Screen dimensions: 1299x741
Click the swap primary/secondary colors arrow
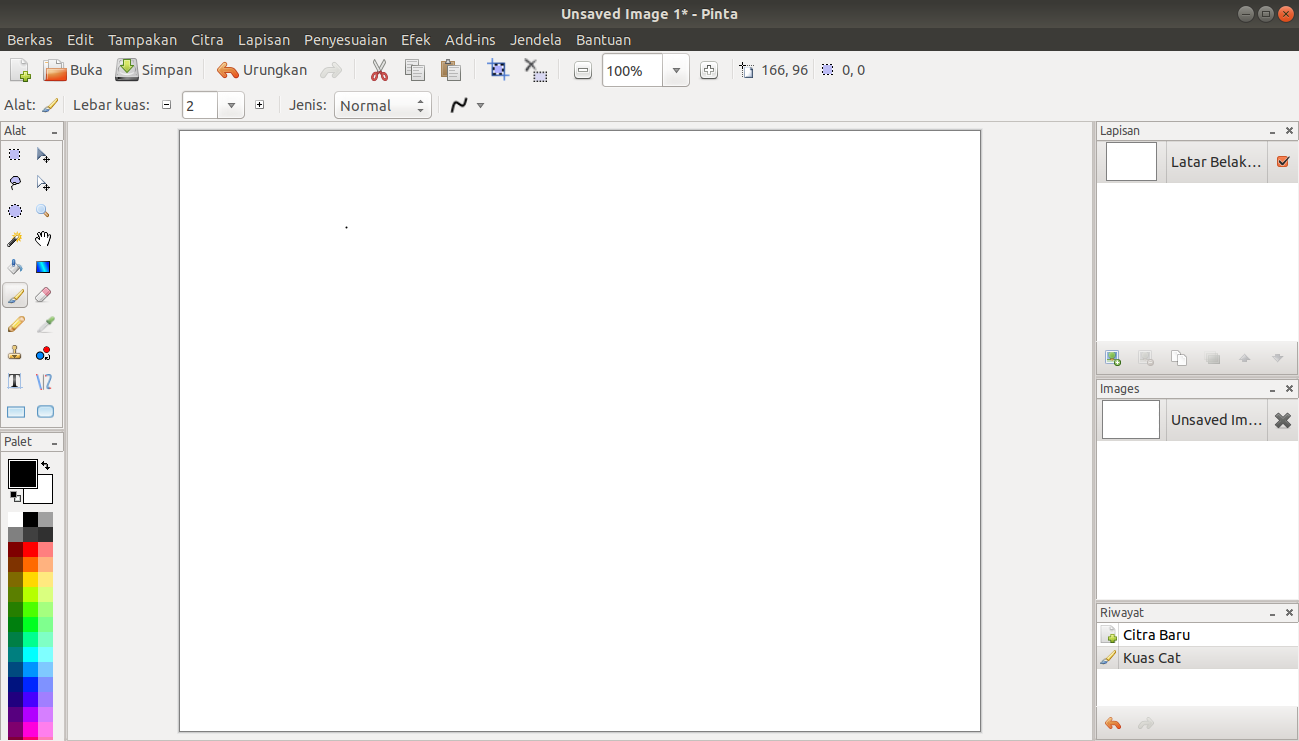pos(45,466)
